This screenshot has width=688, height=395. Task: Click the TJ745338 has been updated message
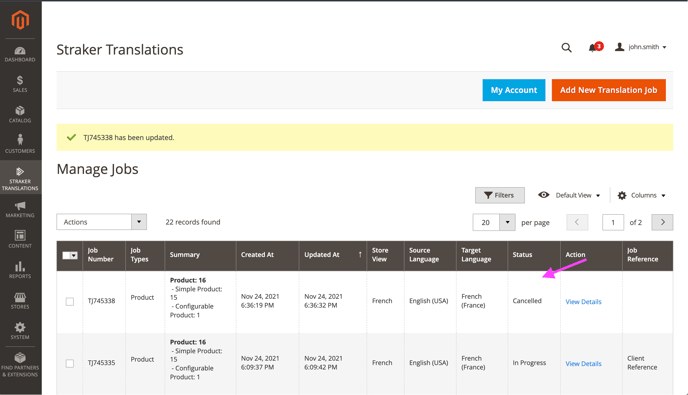(129, 138)
